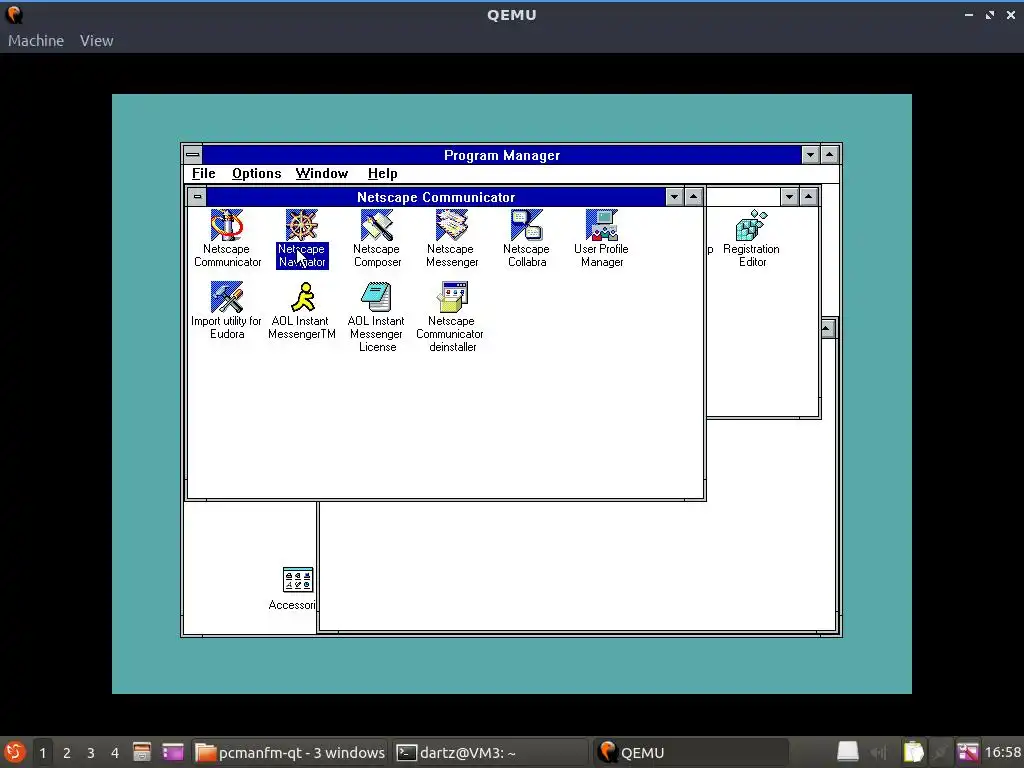Viewport: 1024px width, 768px height.
Task: Switch to workspace 3 in the taskbar
Action: (x=91, y=753)
